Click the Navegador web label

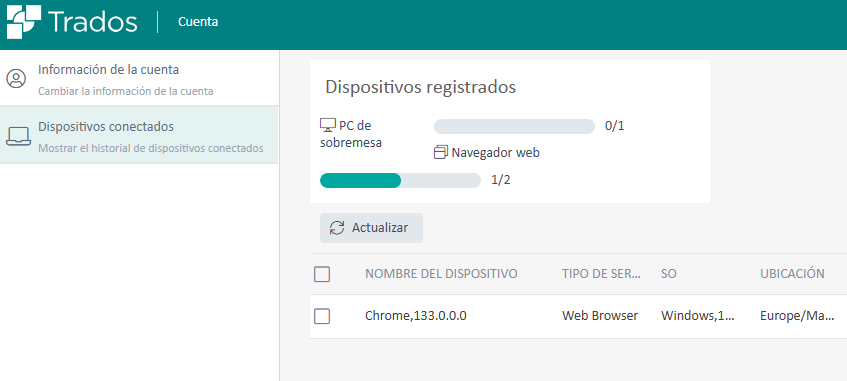point(495,153)
